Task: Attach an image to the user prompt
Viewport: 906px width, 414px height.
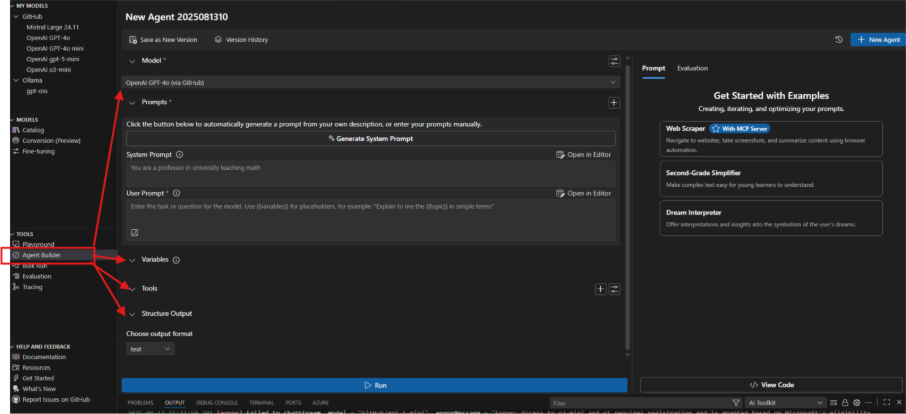Action: (x=135, y=233)
